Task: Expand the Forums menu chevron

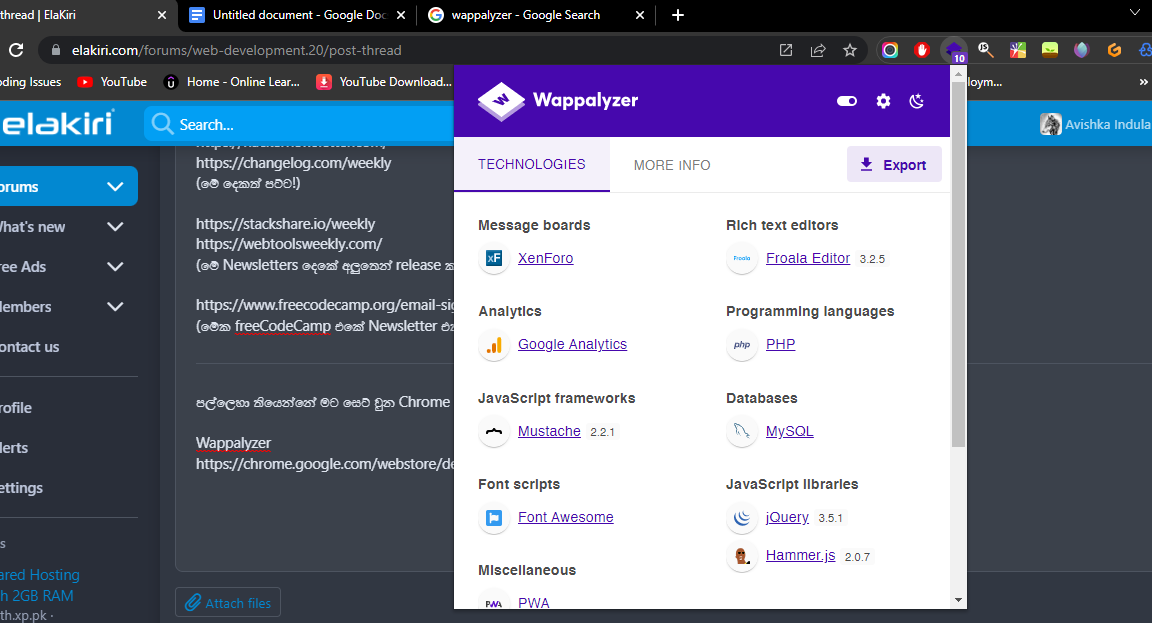Action: (x=115, y=187)
